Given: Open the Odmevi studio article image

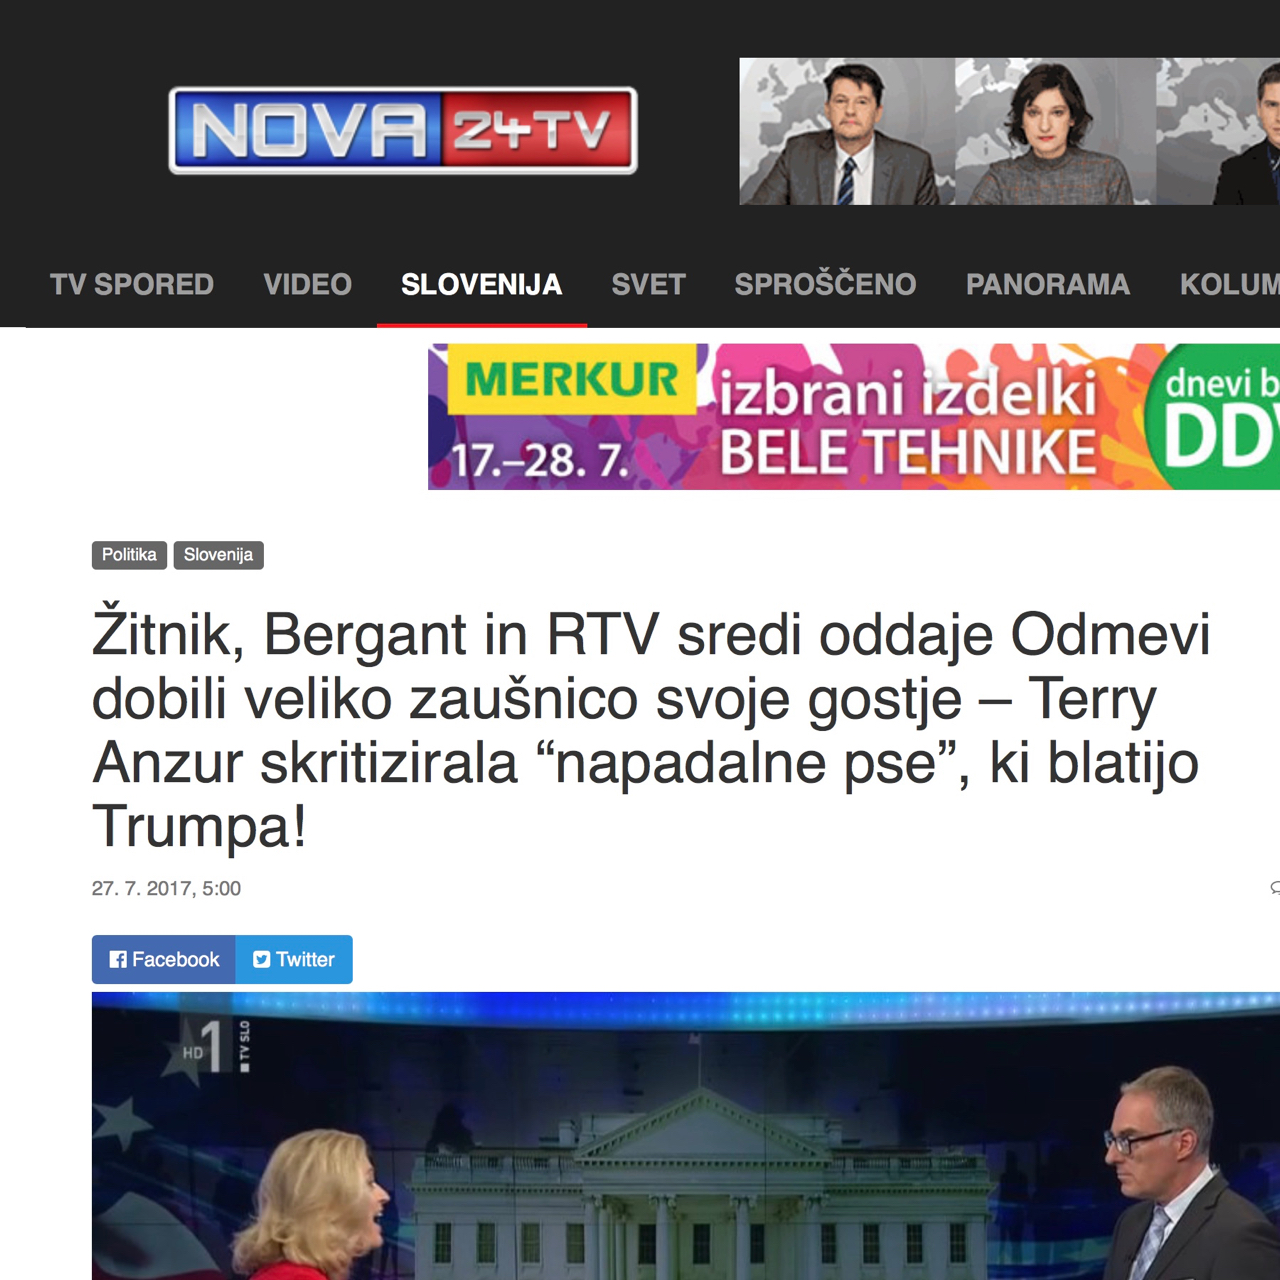Looking at the screenshot, I should pos(686,1136).
